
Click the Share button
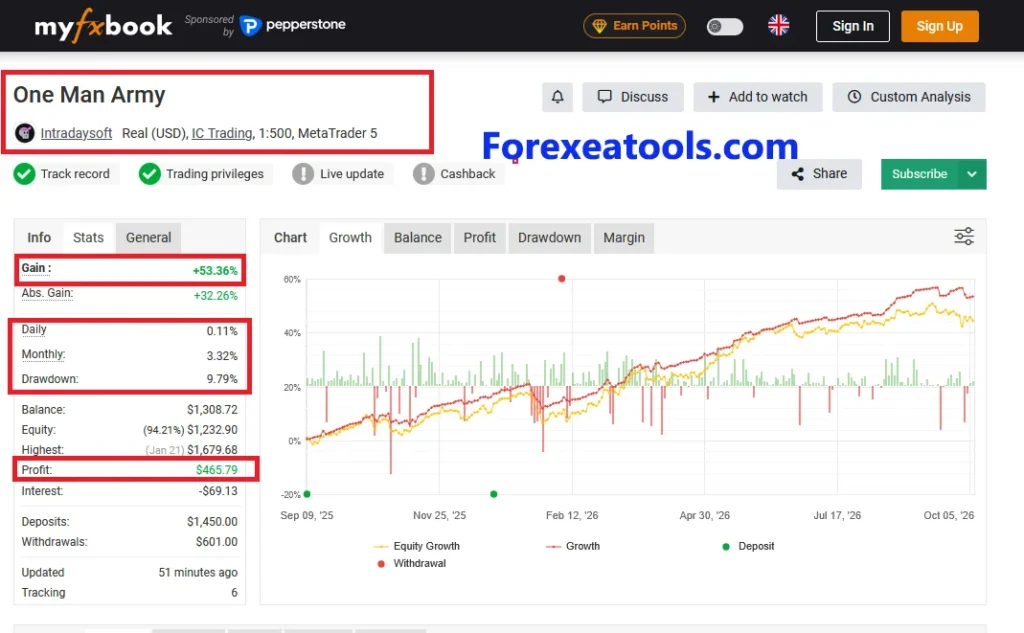pos(819,174)
